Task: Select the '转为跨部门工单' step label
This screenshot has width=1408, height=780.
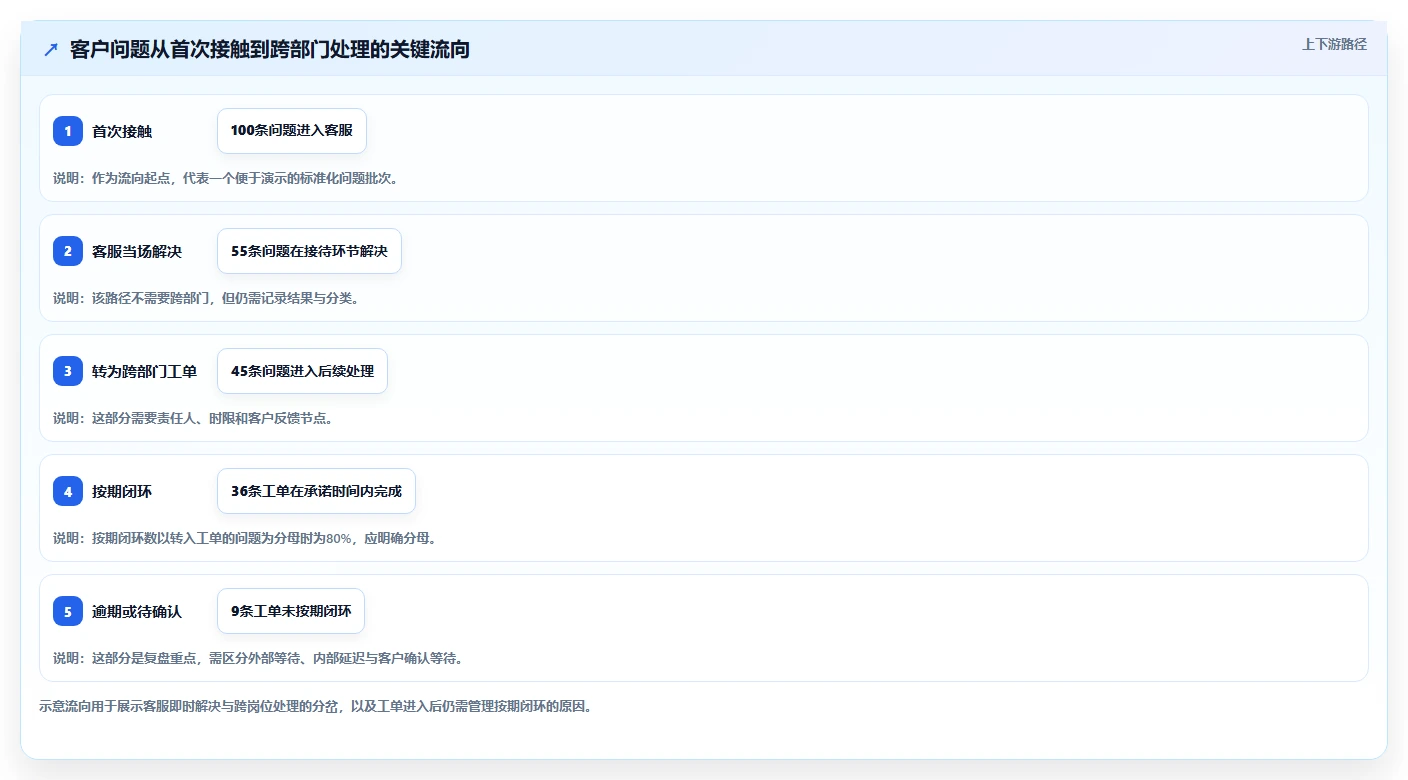Action: (144, 371)
